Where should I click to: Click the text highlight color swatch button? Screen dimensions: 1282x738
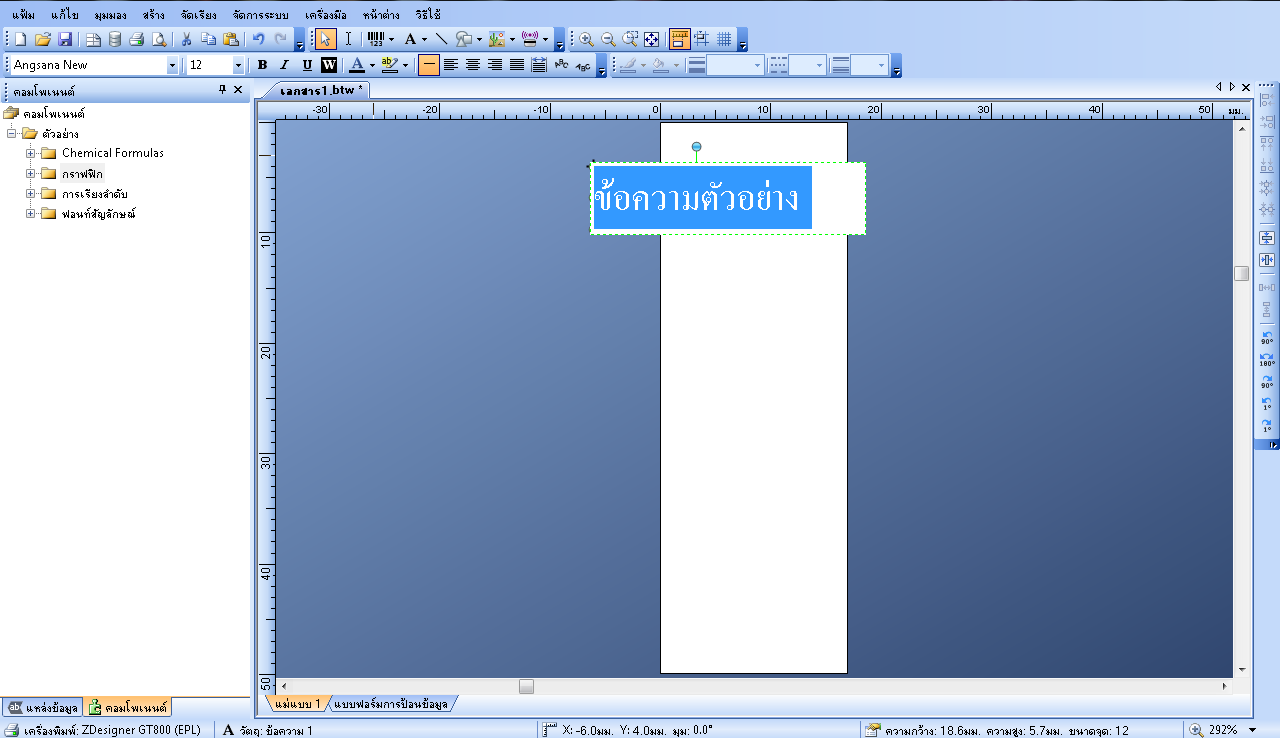390,65
